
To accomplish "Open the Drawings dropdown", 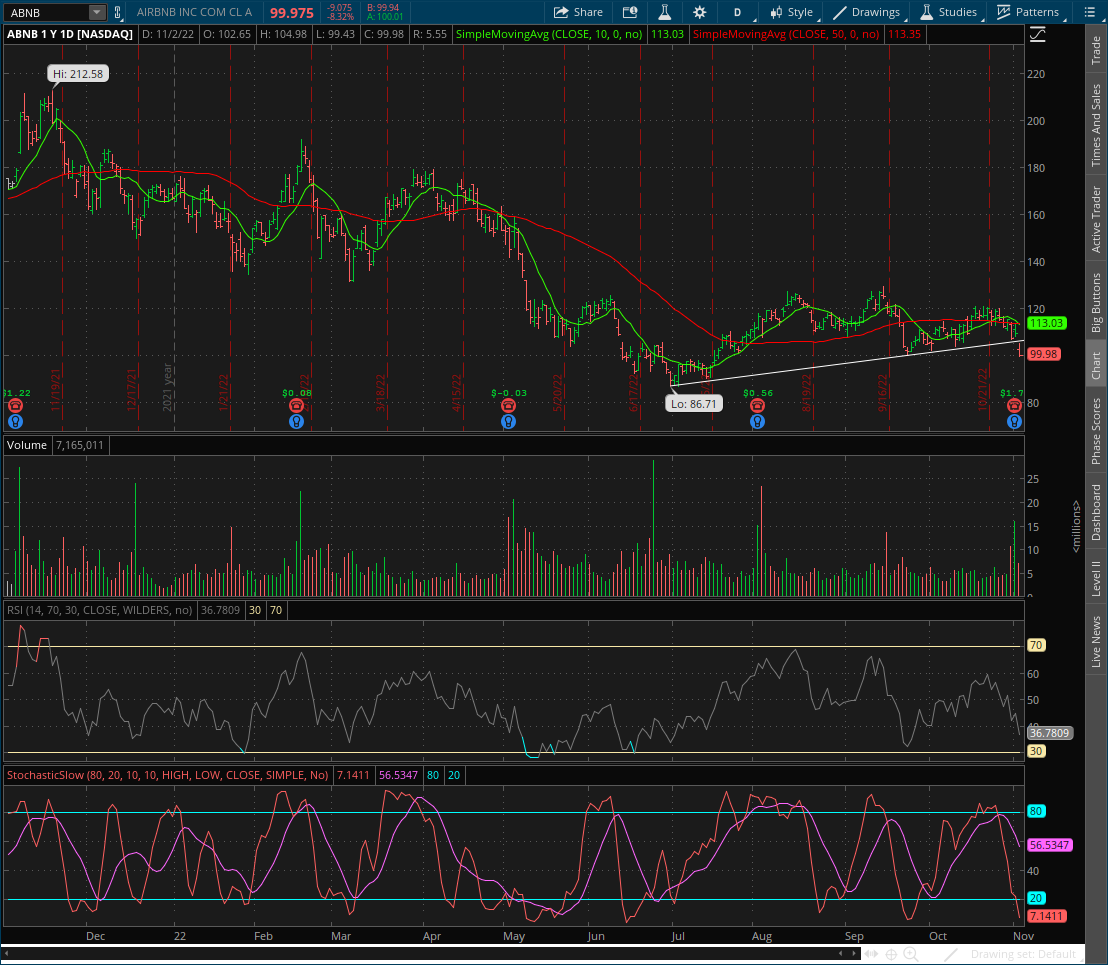I will (867, 12).
